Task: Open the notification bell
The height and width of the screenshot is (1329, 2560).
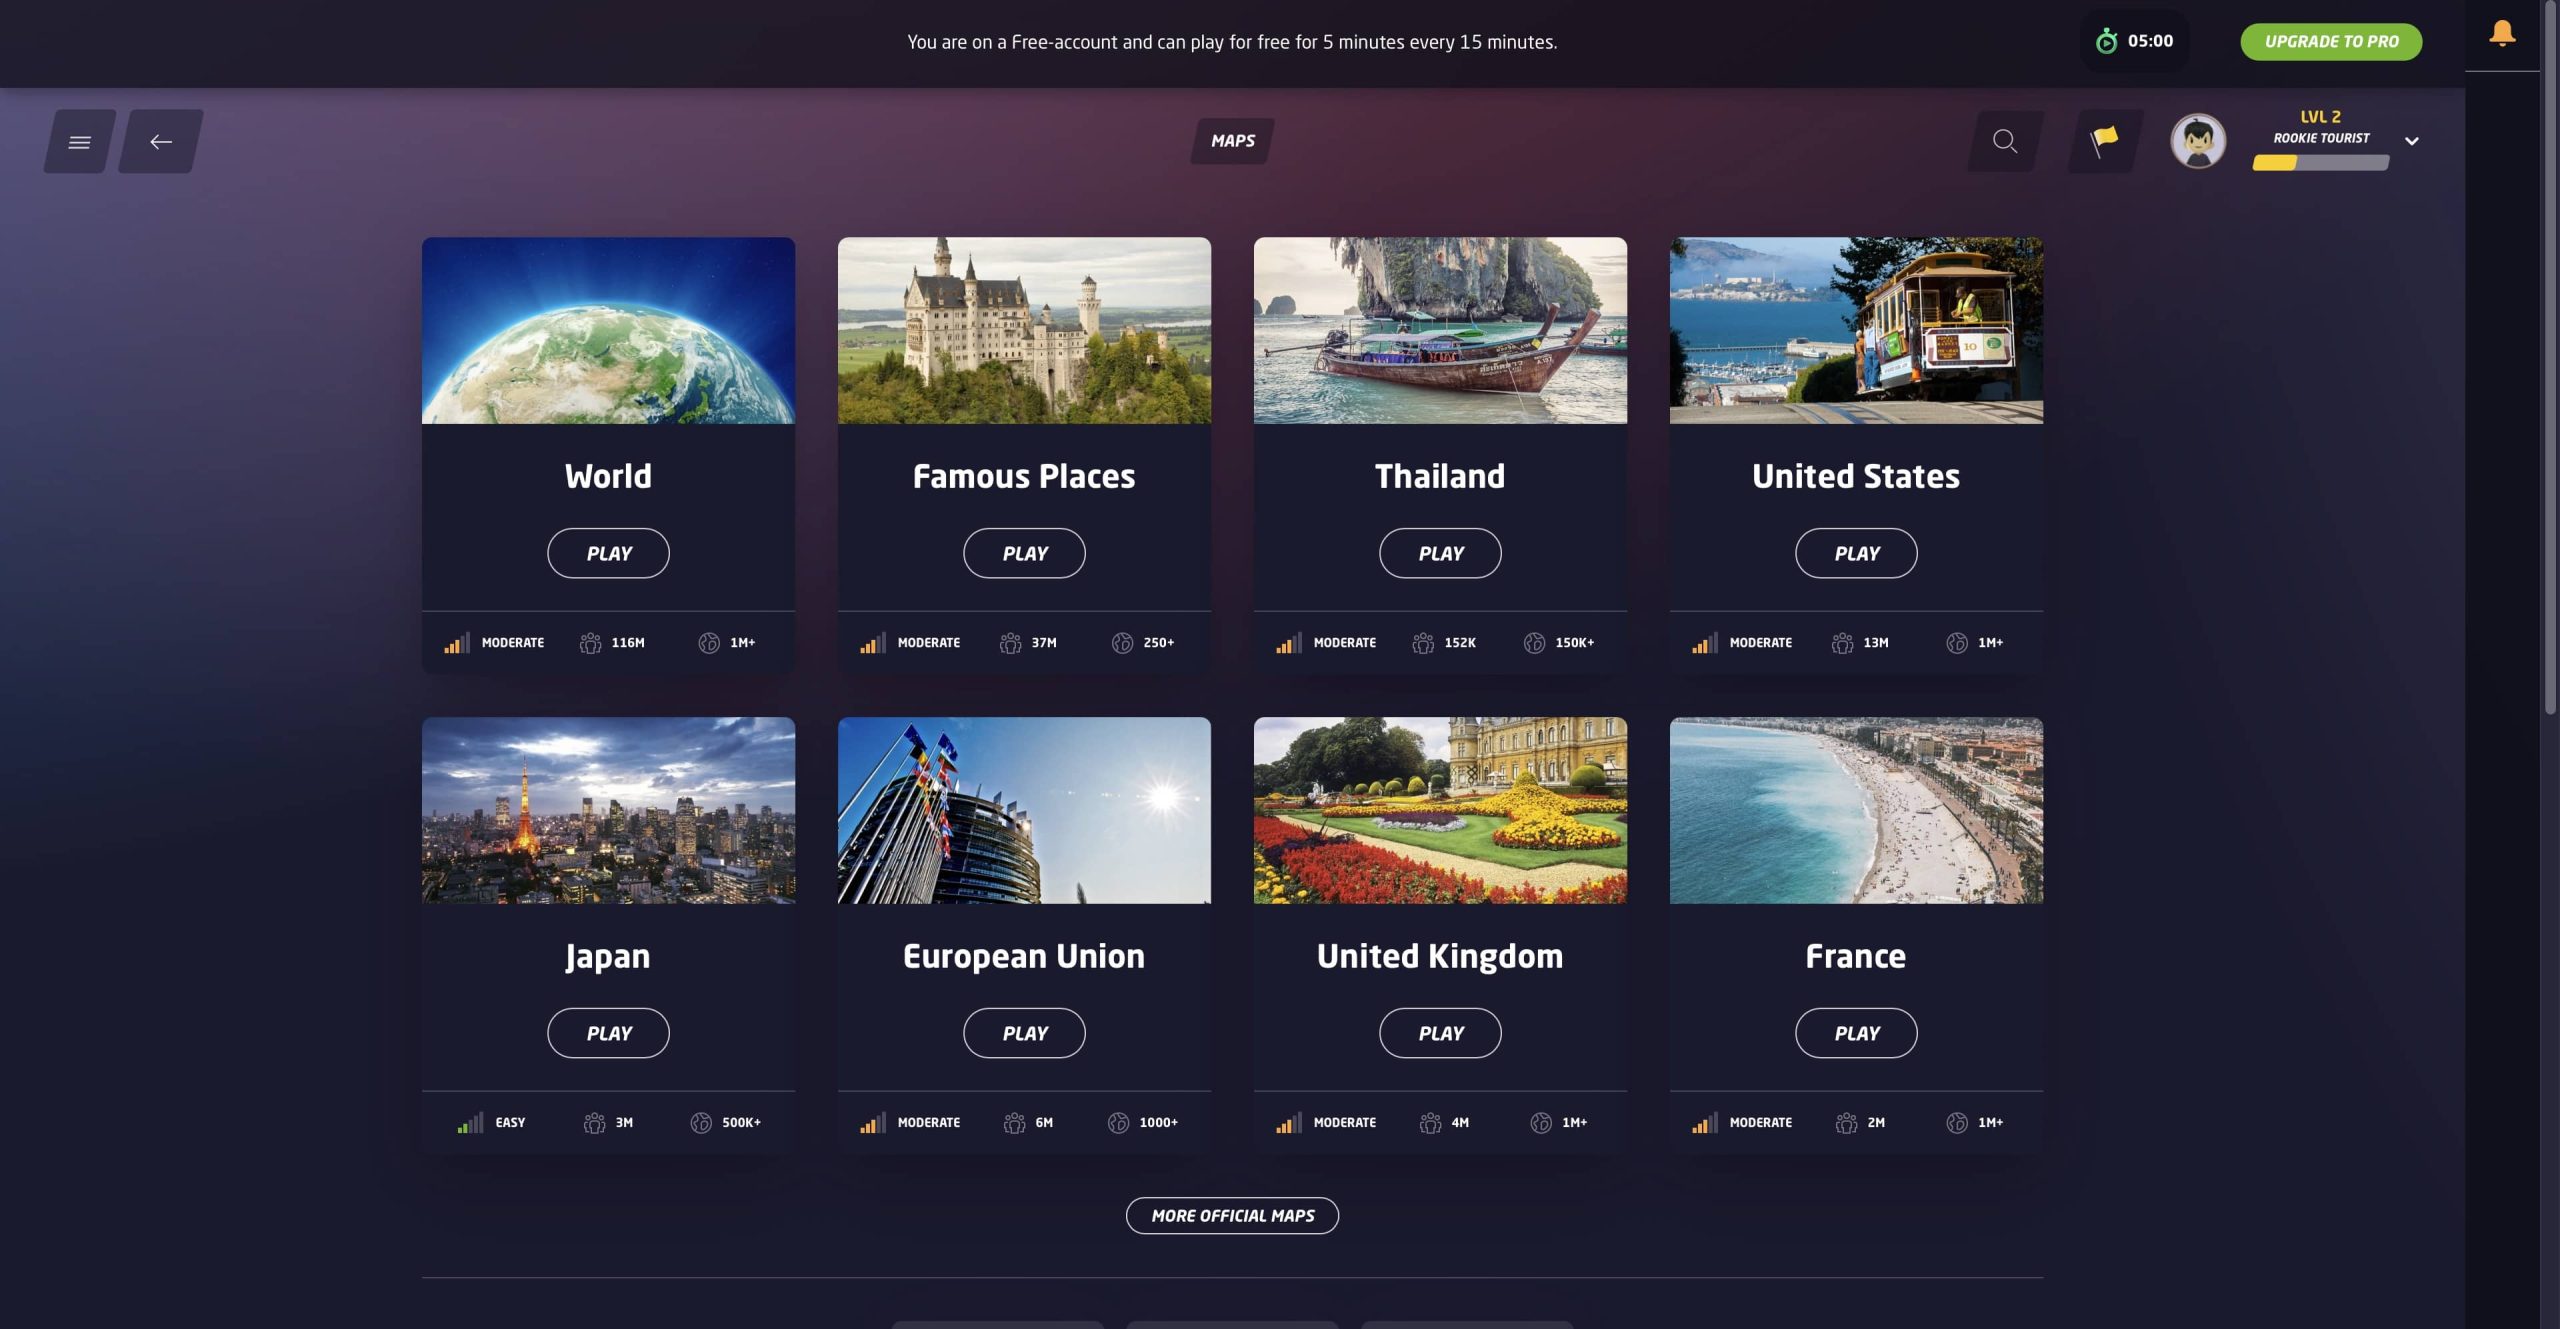Action: (x=2501, y=33)
